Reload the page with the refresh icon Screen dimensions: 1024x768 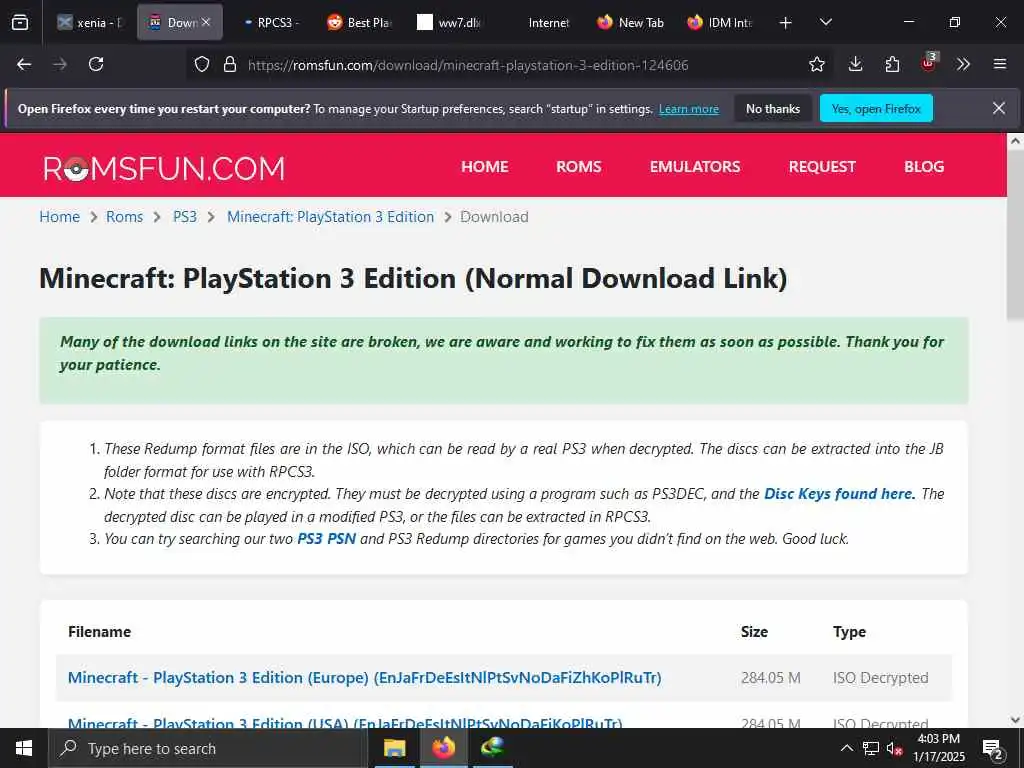(x=96, y=64)
